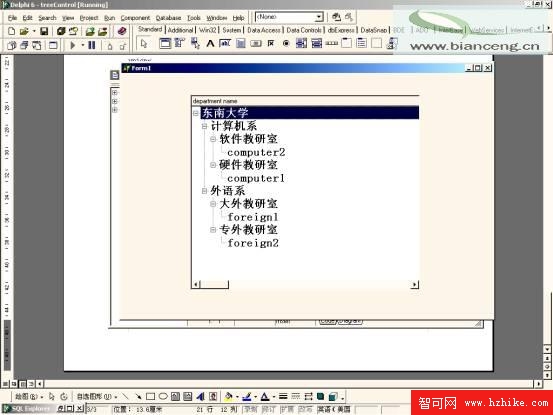
Task: Select the Memo component icon
Action: 241,43
